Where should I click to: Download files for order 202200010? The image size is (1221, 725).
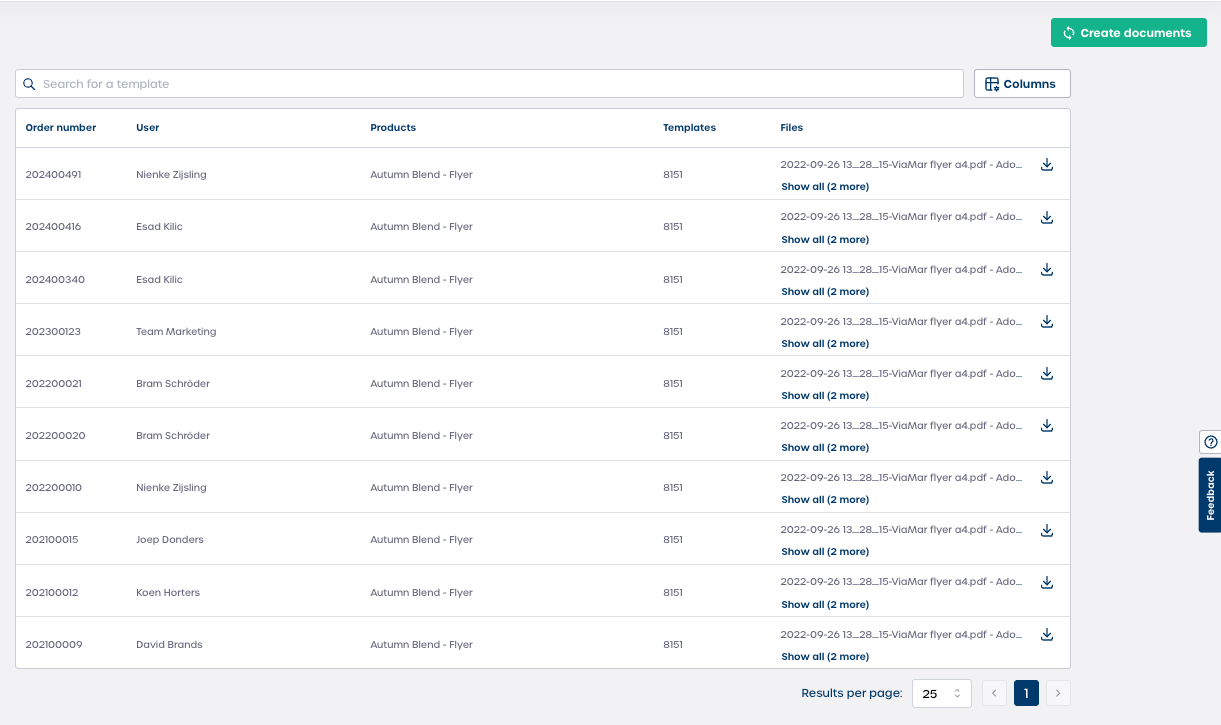[1047, 478]
